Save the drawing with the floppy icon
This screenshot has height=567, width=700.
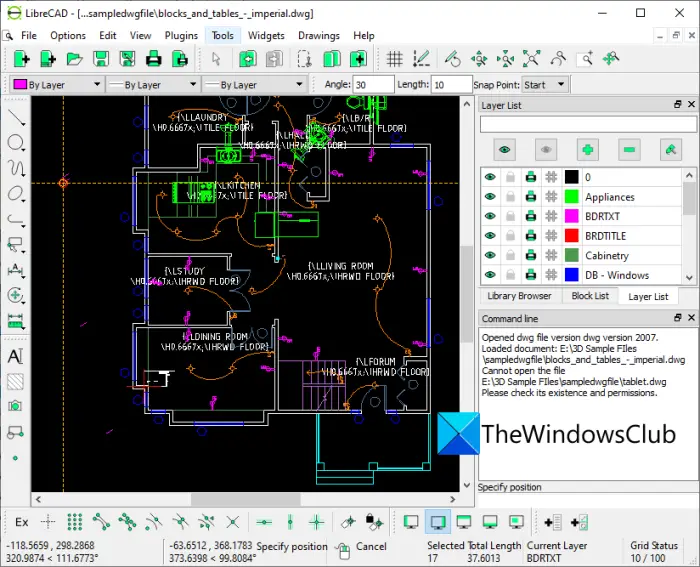pyautogui.click(x=101, y=58)
